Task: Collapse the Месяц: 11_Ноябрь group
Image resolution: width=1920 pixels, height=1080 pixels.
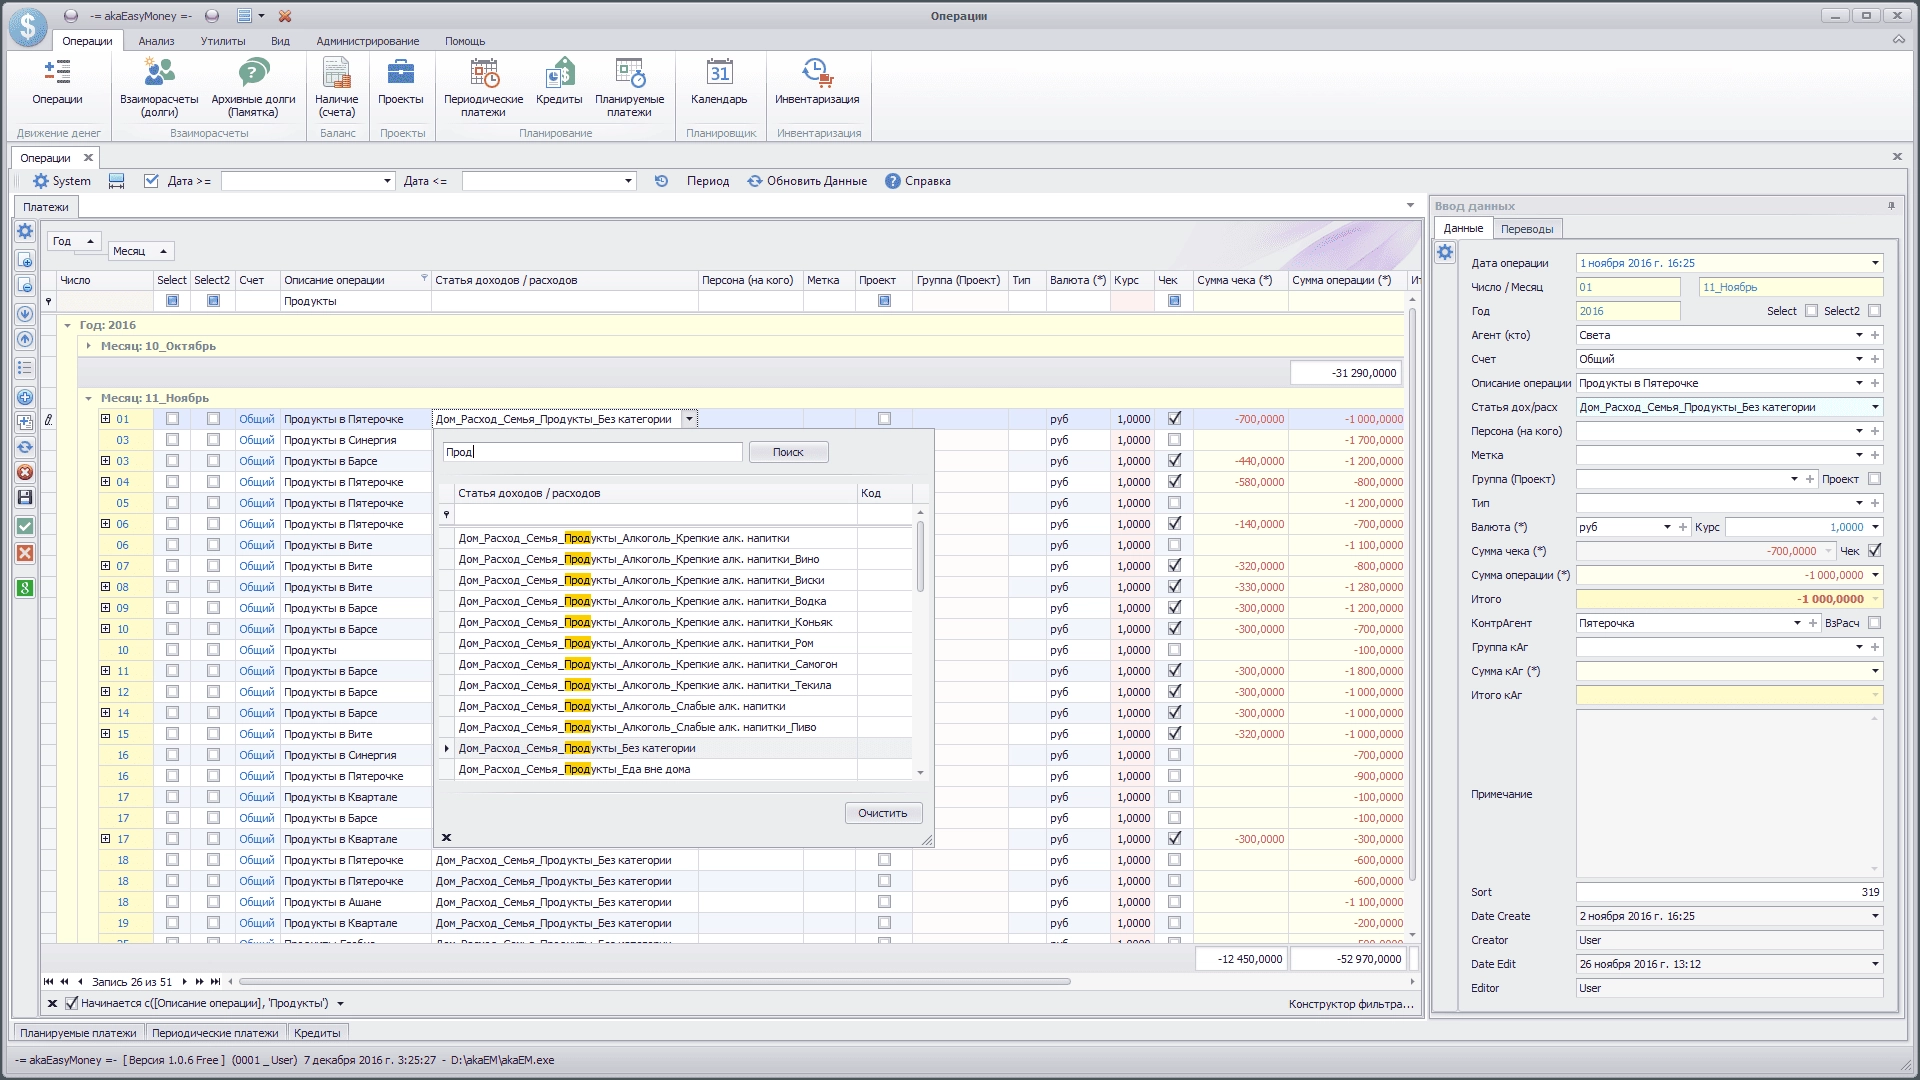Action: (89, 398)
